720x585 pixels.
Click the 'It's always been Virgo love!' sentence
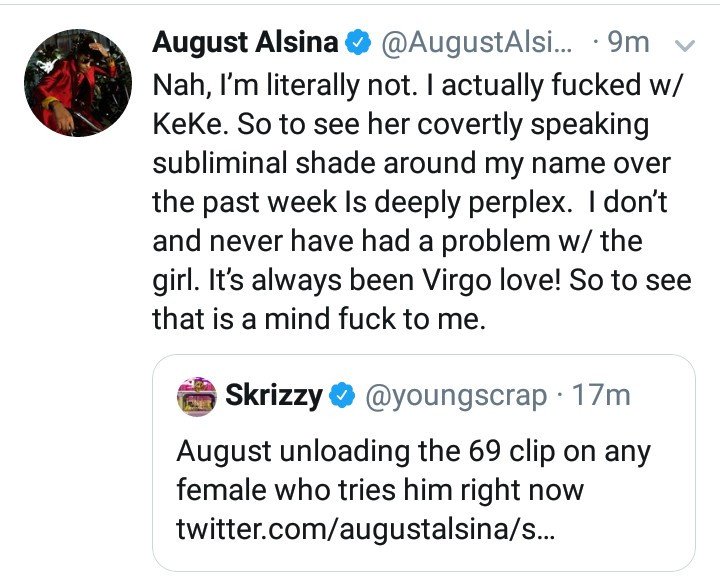385,281
